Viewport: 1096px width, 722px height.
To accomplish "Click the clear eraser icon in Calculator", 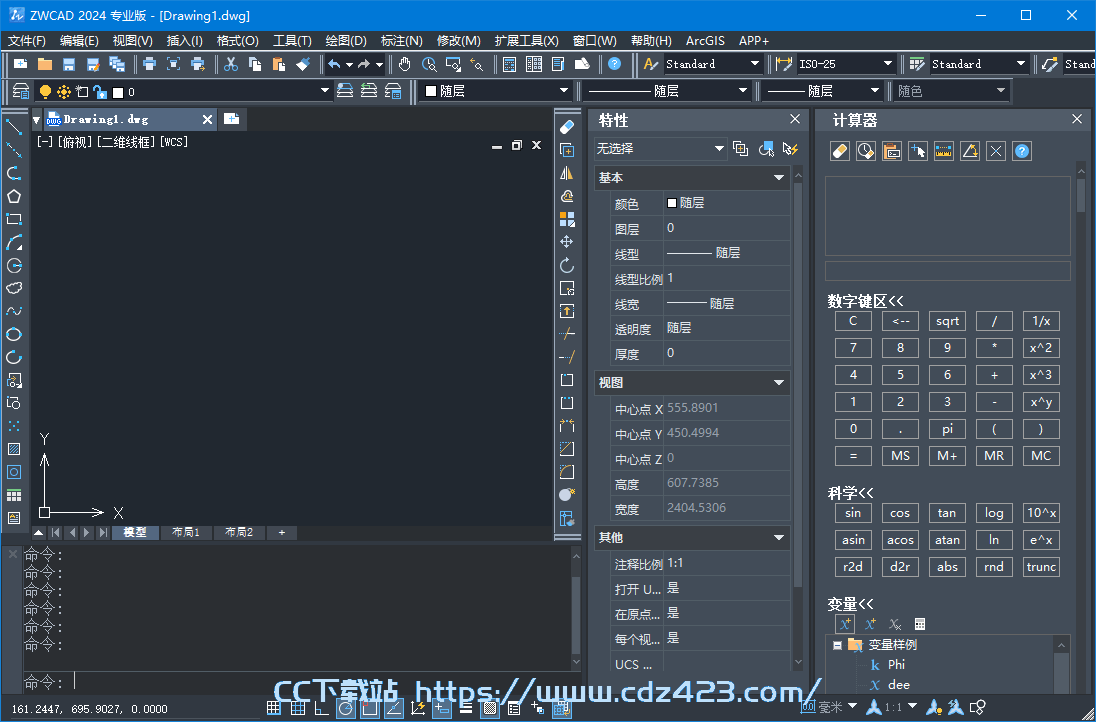I will [x=839, y=151].
